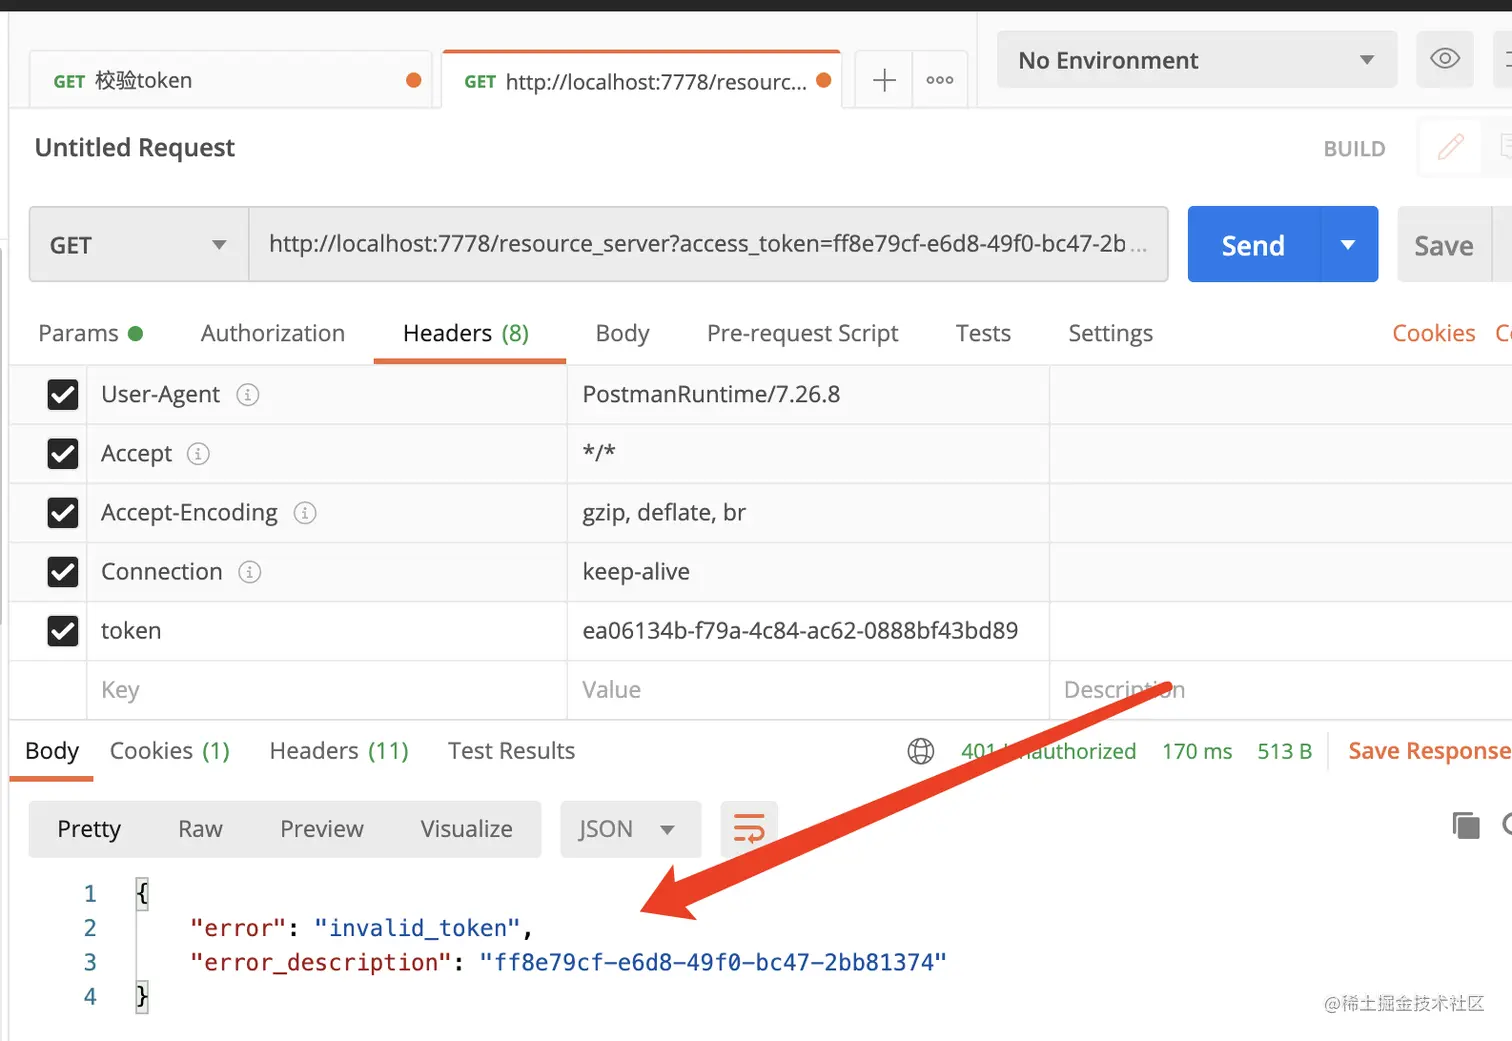Click the Untitled Request title
The width and height of the screenshot is (1512, 1041).
[x=135, y=148]
